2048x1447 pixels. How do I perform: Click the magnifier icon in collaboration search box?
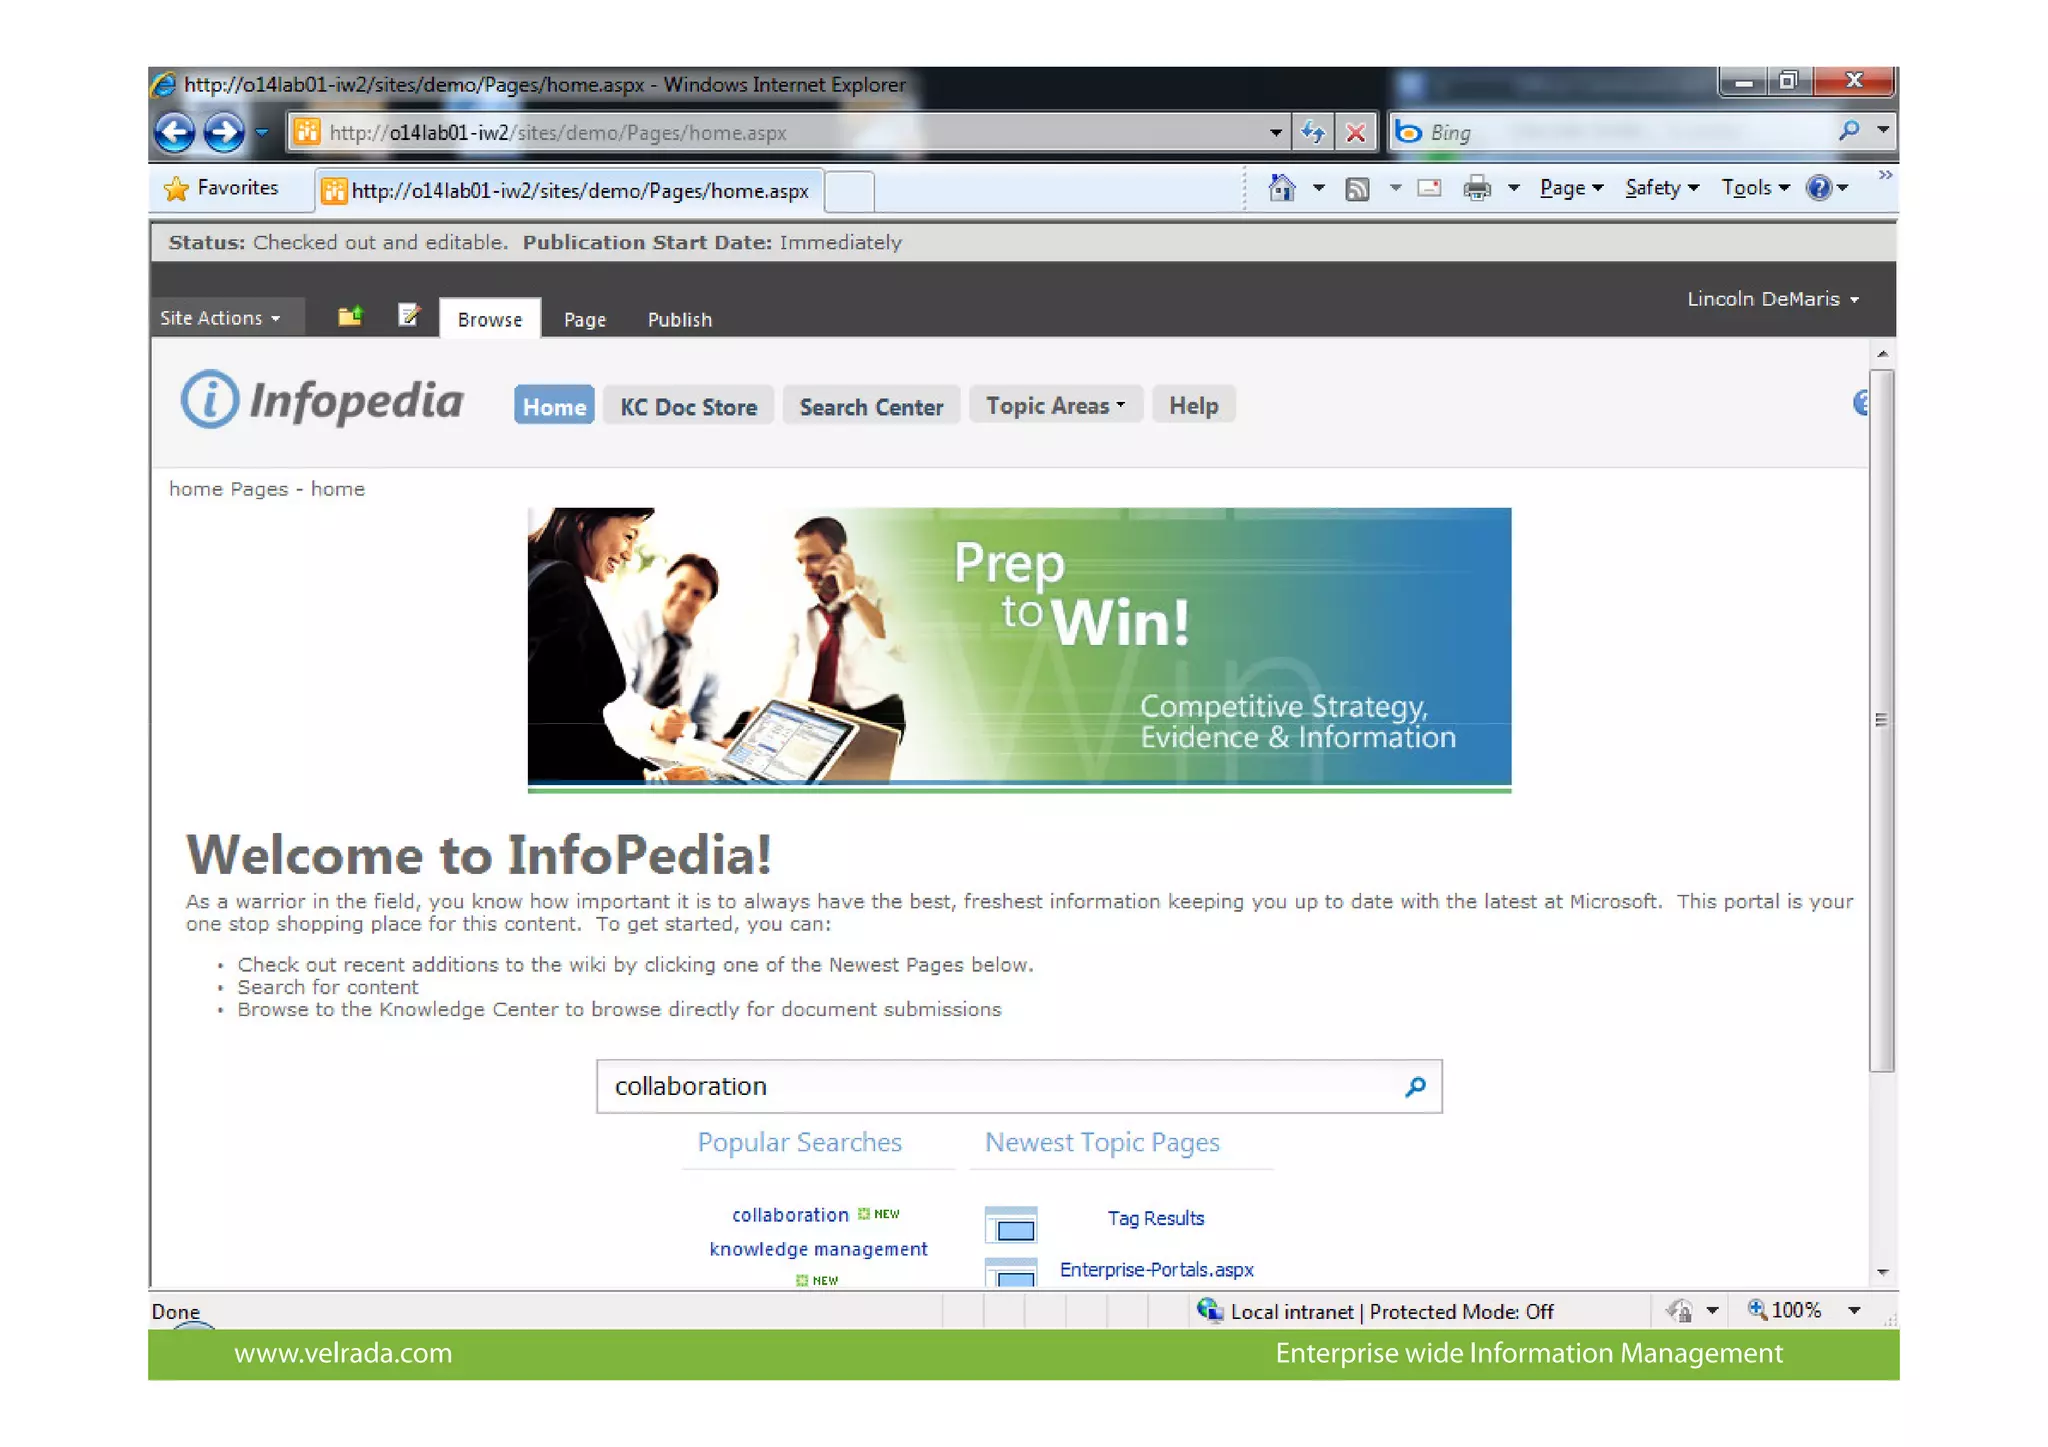coord(1415,1086)
